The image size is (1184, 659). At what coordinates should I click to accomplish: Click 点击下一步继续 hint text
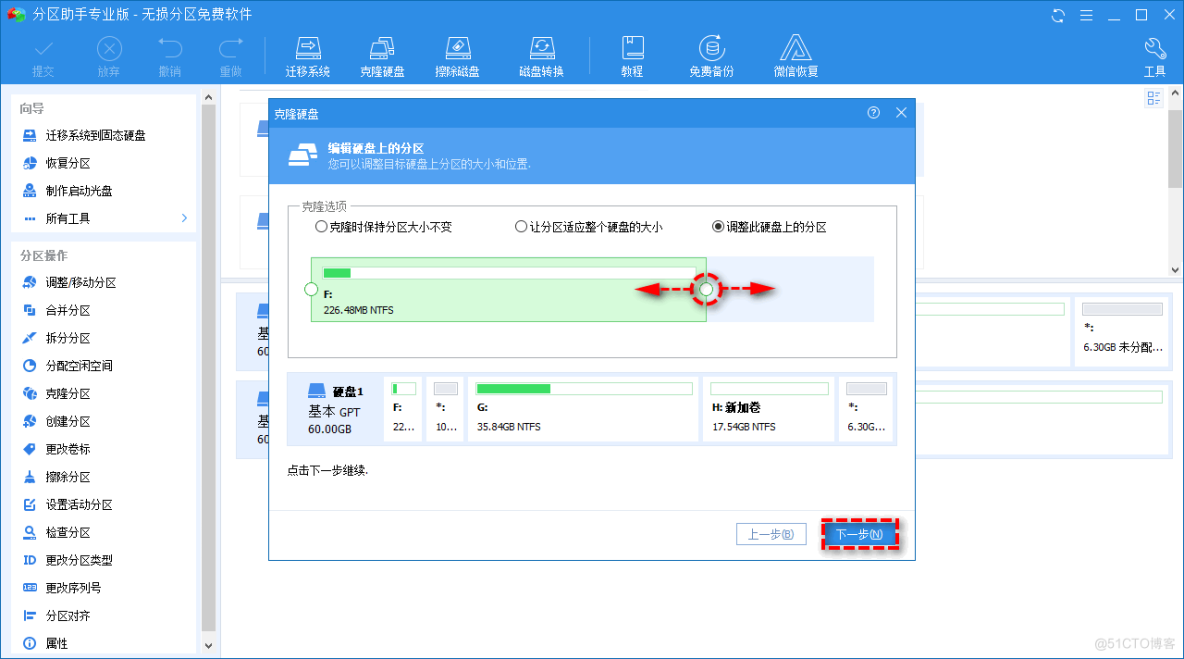[328, 470]
